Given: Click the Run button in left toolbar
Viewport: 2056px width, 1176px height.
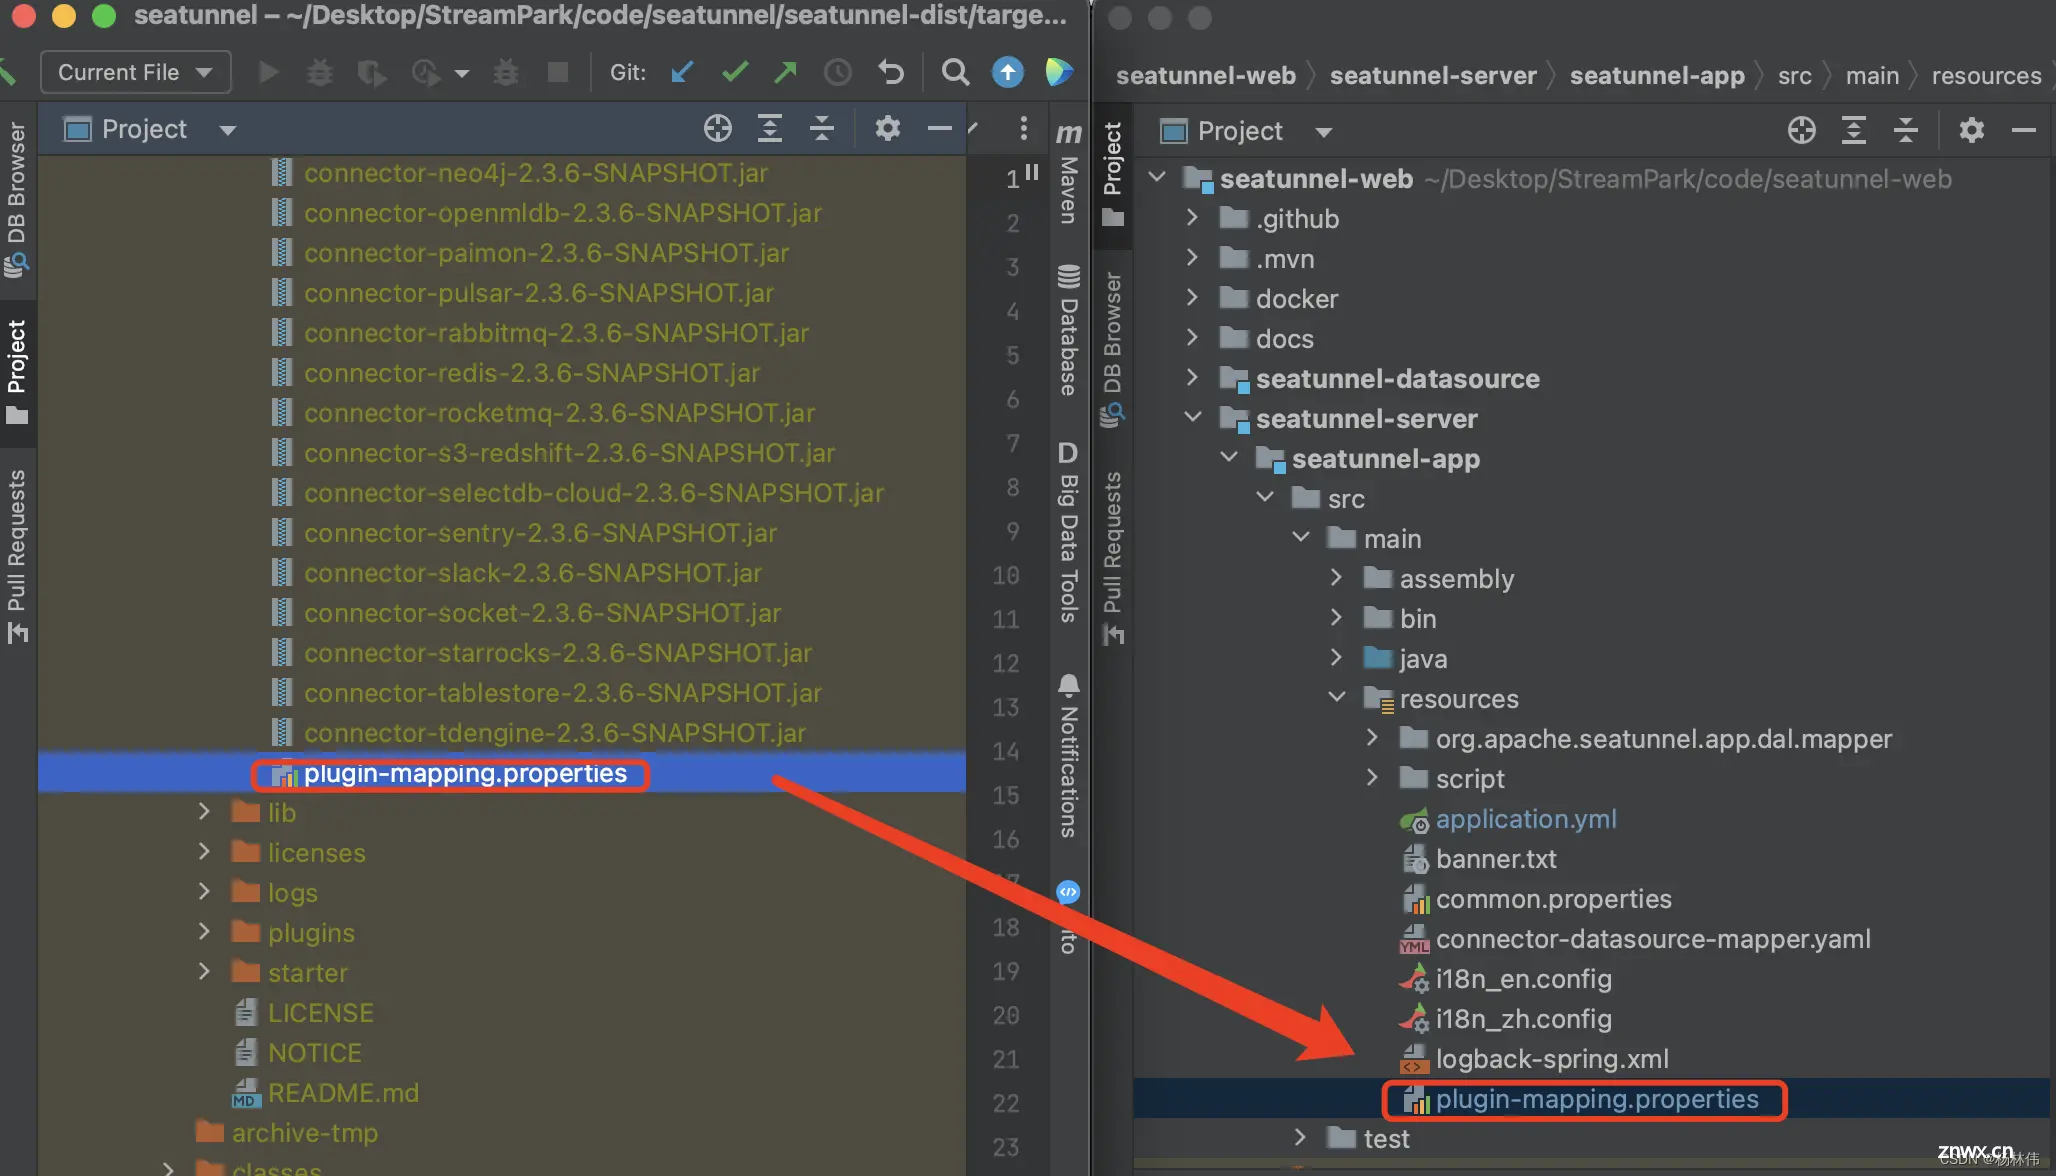Looking at the screenshot, I should click(x=268, y=72).
